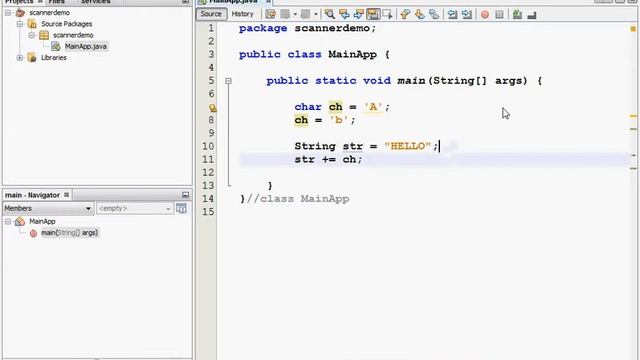Screen dimensions: 640x360
Task: Select MainApp class in Navigator
Action: coord(42,221)
